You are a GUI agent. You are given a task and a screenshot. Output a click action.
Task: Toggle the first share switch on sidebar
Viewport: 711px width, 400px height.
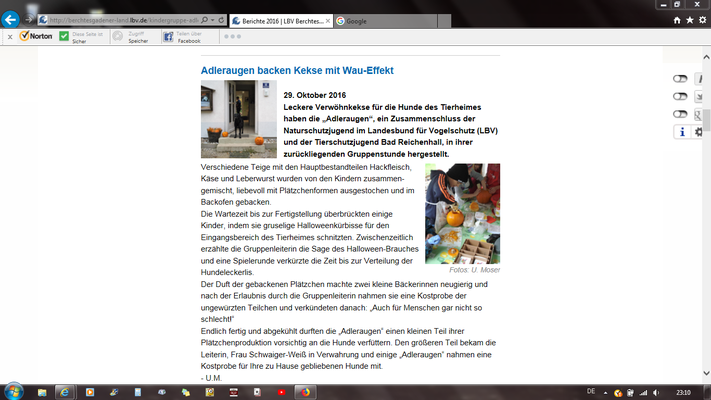680,79
